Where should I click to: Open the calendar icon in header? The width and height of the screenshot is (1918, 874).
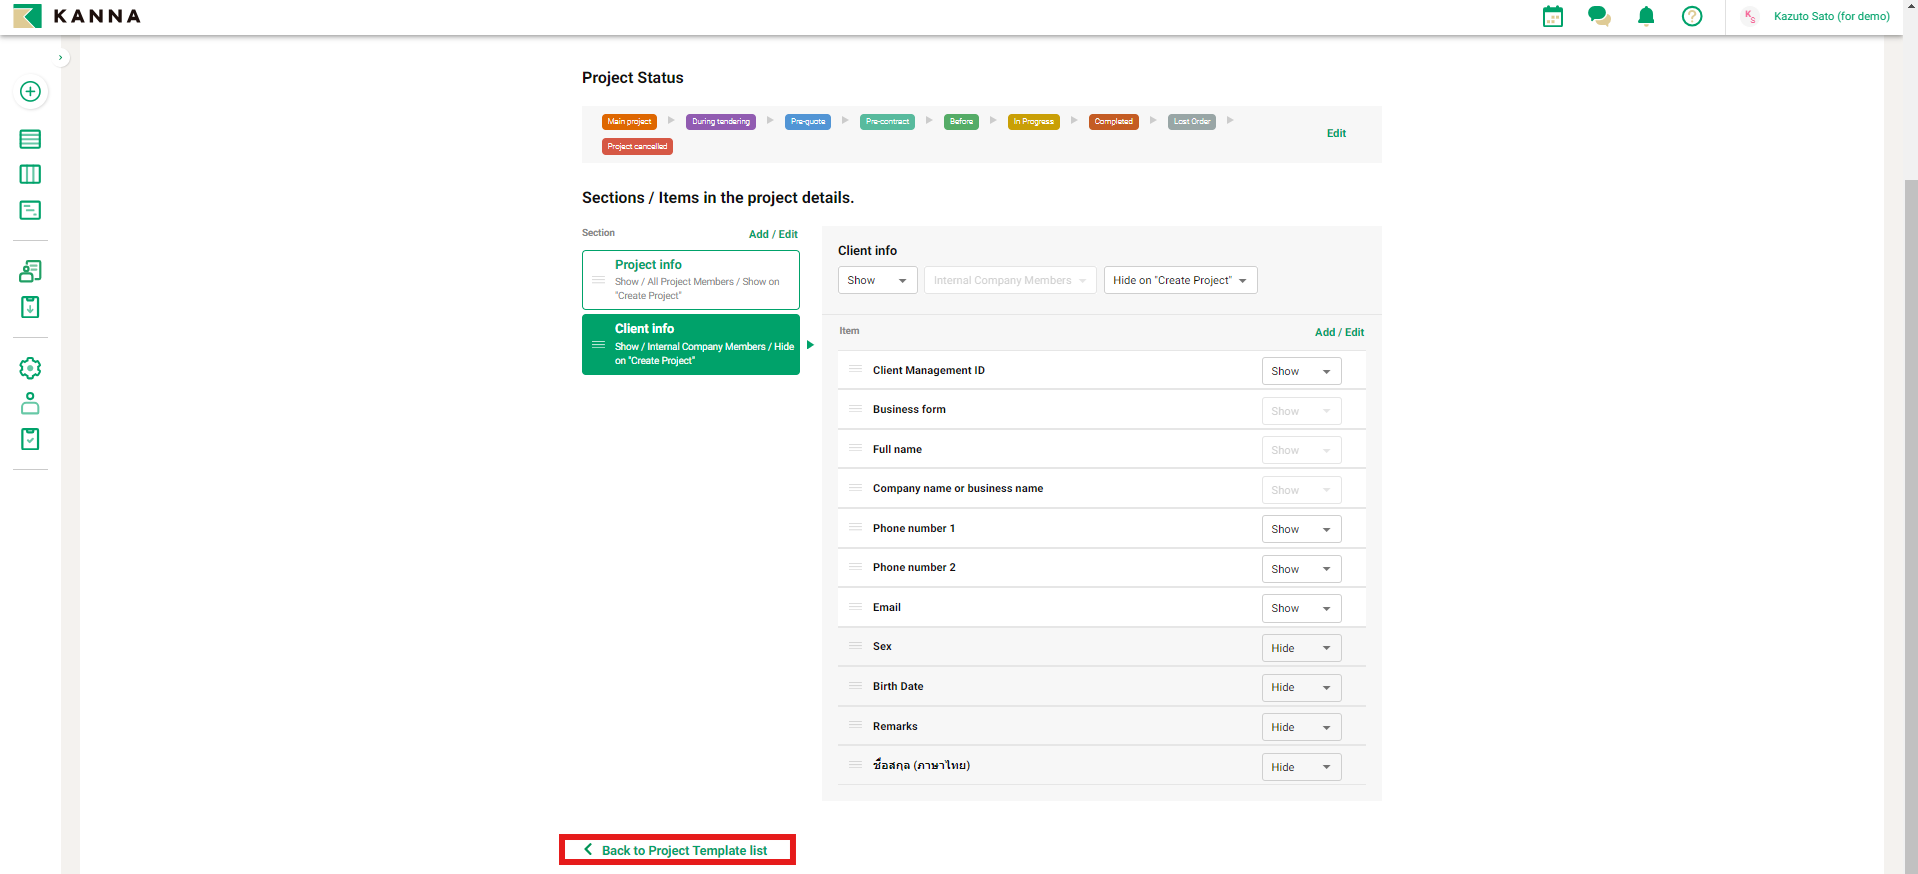tap(1552, 16)
